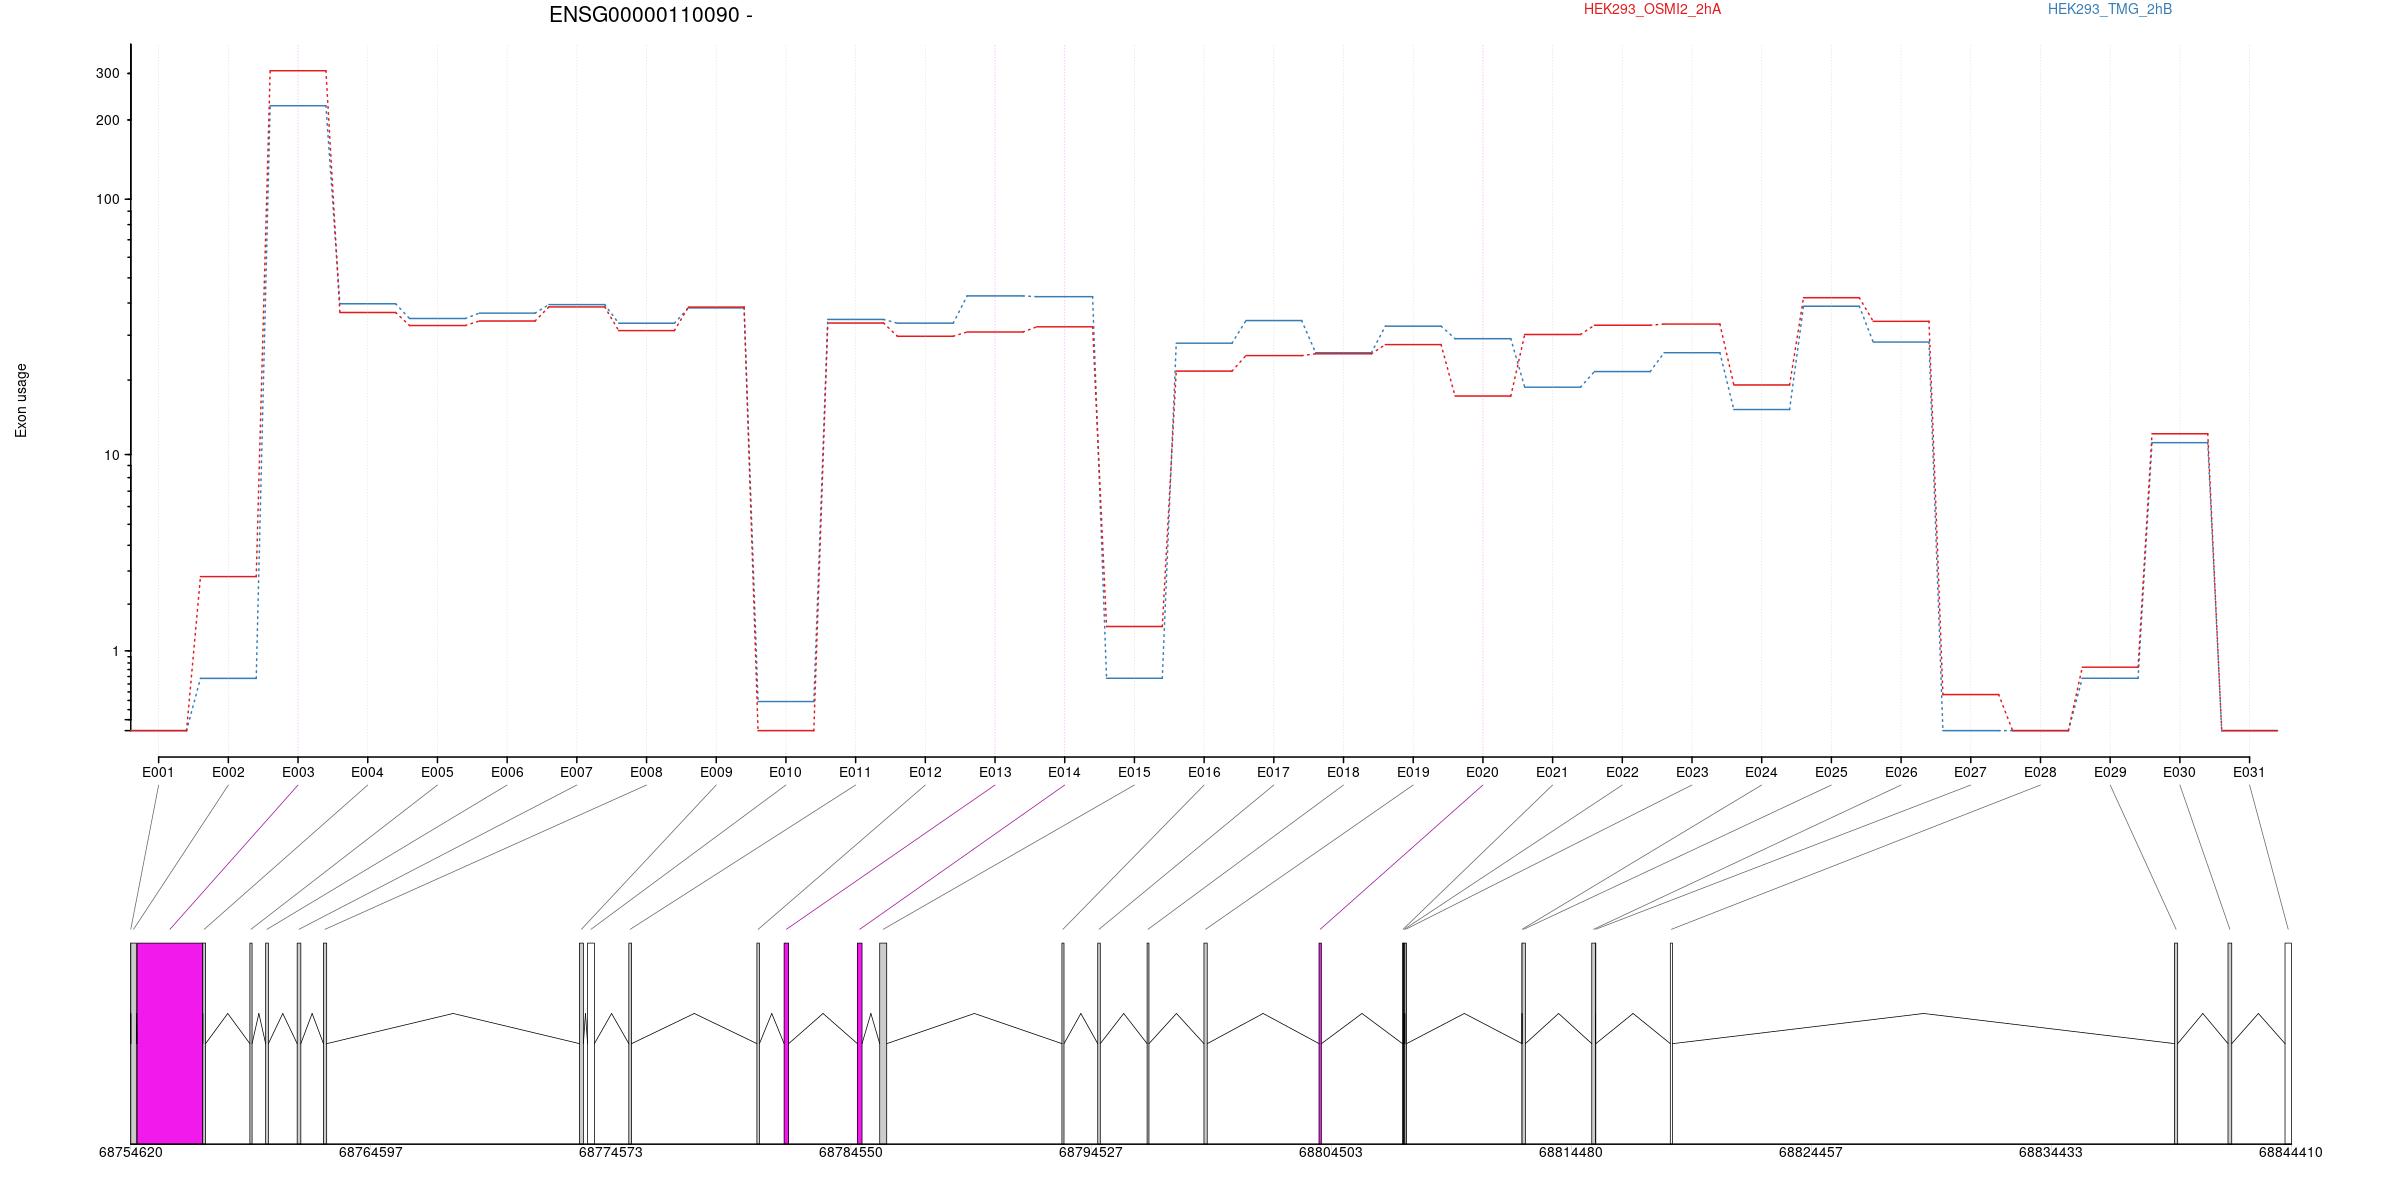Screen dimensions: 2400x1200
Task: Select exon label E023
Action: pos(1692,772)
